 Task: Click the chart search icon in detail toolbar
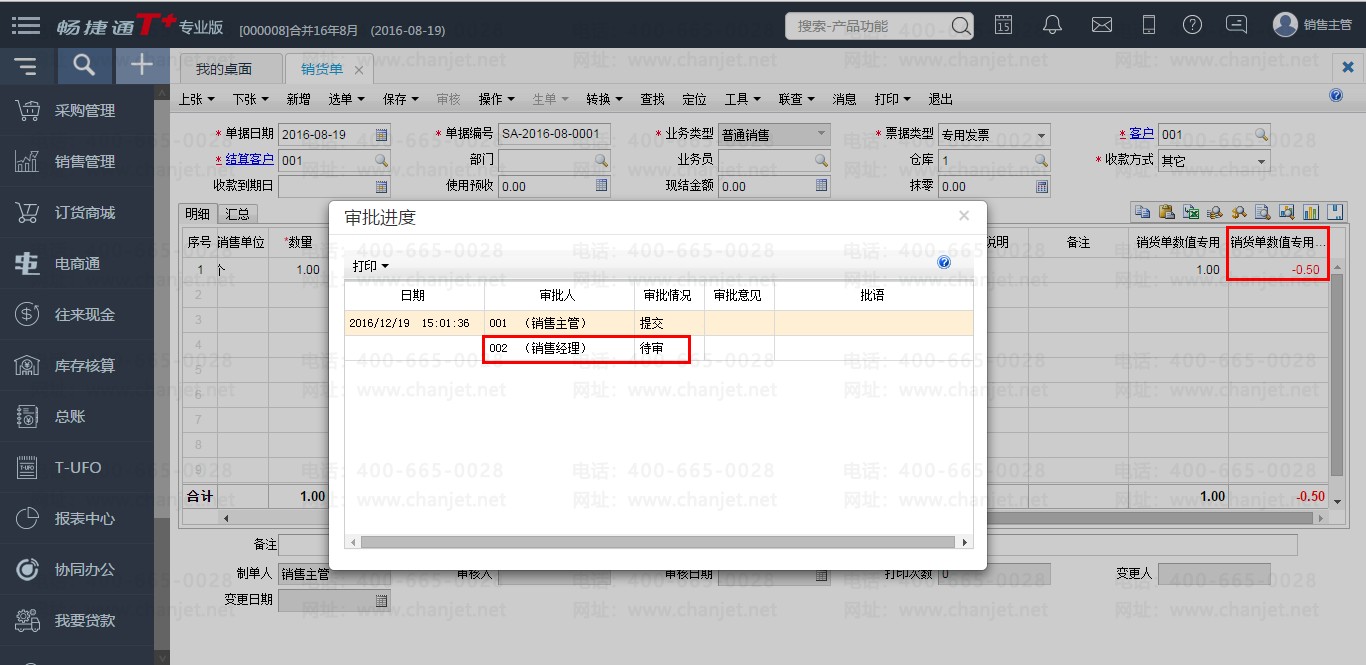[1286, 212]
